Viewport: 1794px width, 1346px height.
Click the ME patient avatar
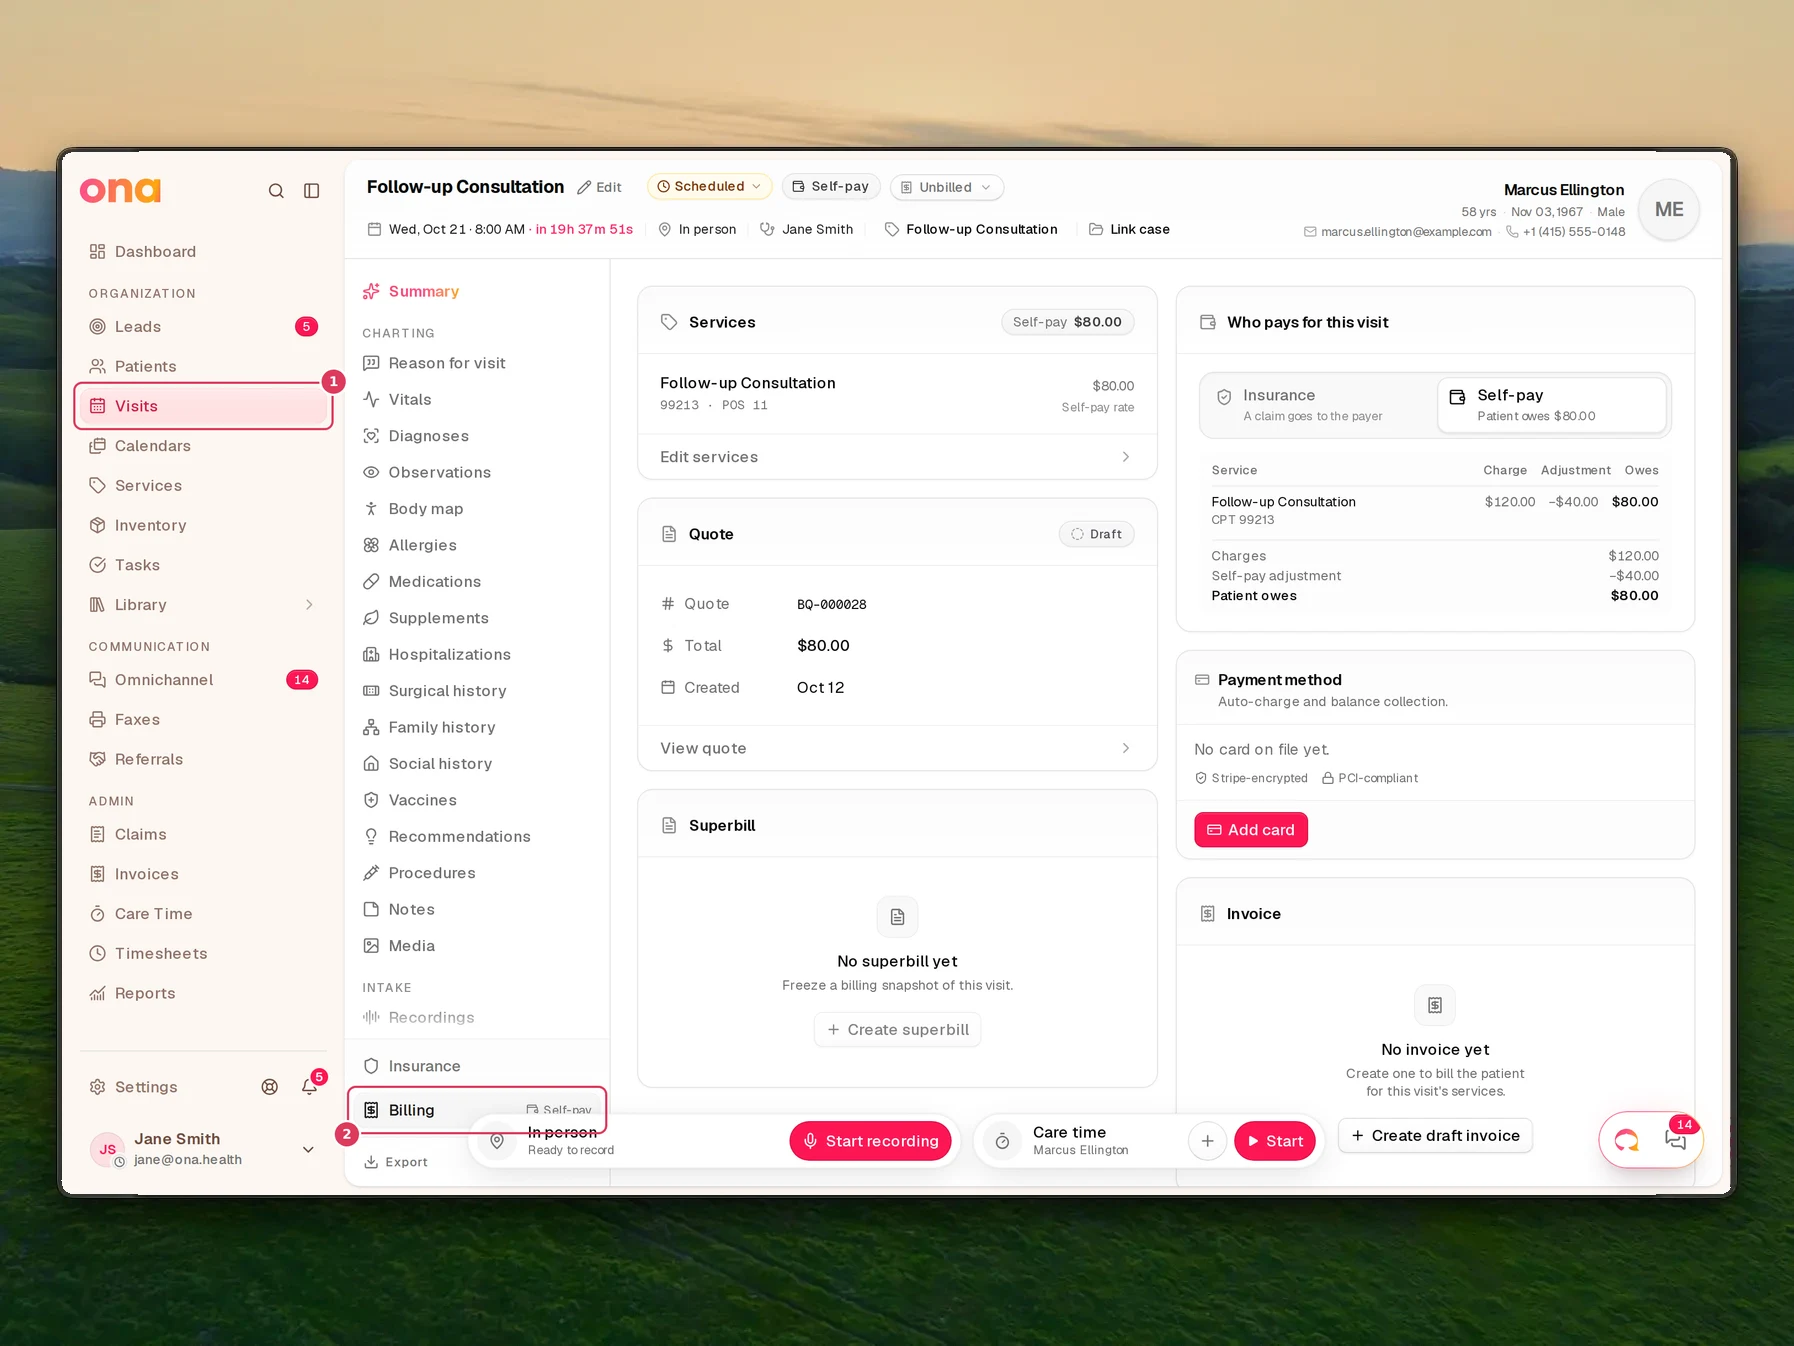pyautogui.click(x=1669, y=210)
